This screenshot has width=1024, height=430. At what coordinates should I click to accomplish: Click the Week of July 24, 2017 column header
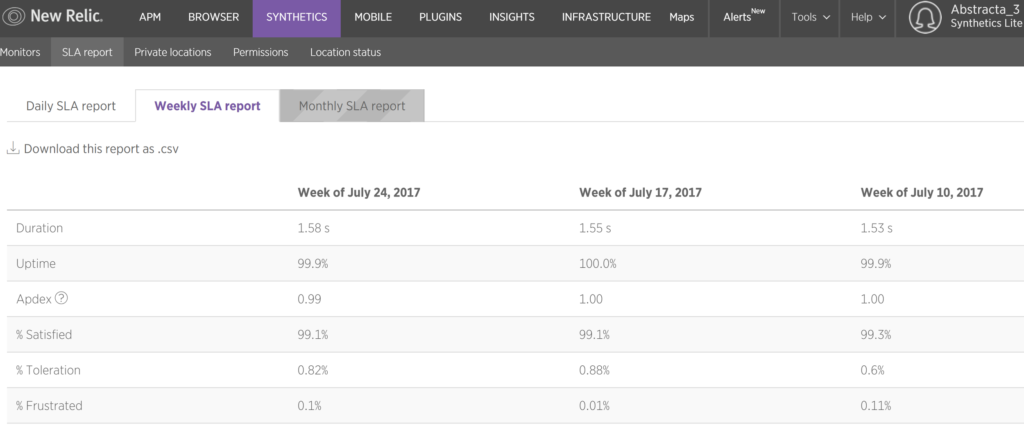tap(358, 192)
